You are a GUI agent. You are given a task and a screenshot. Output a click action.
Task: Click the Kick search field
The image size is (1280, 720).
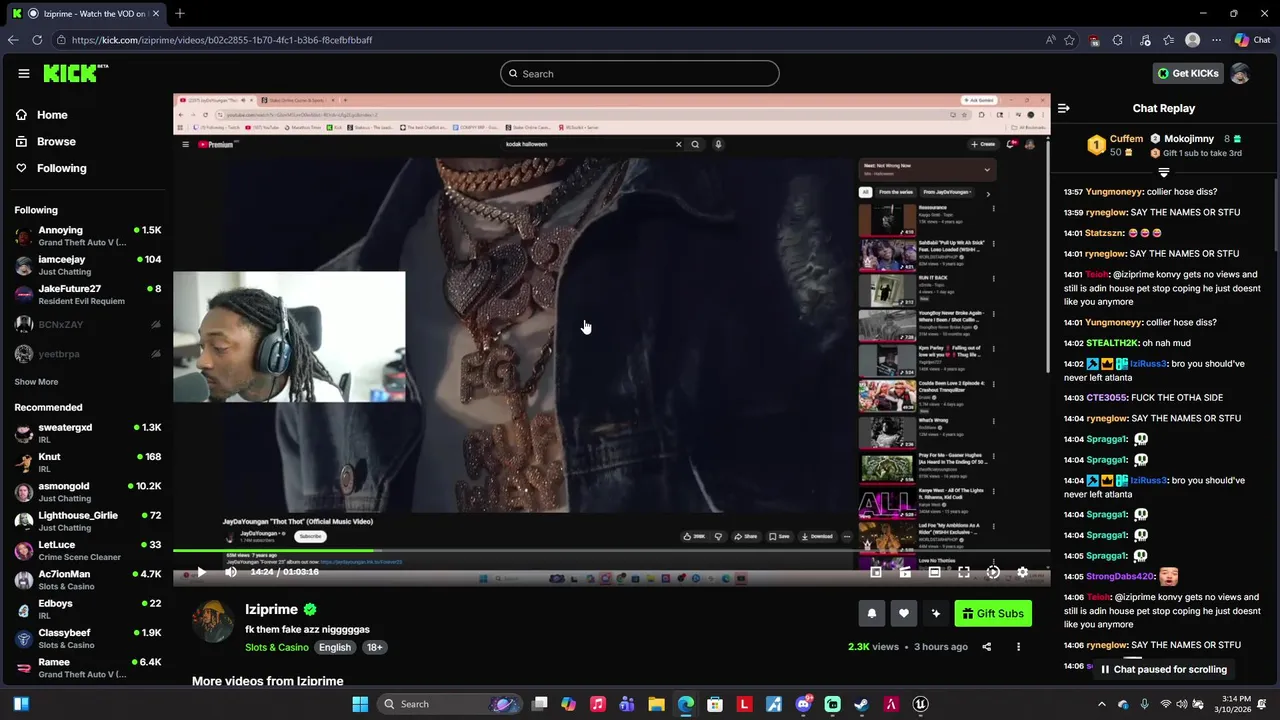[640, 73]
